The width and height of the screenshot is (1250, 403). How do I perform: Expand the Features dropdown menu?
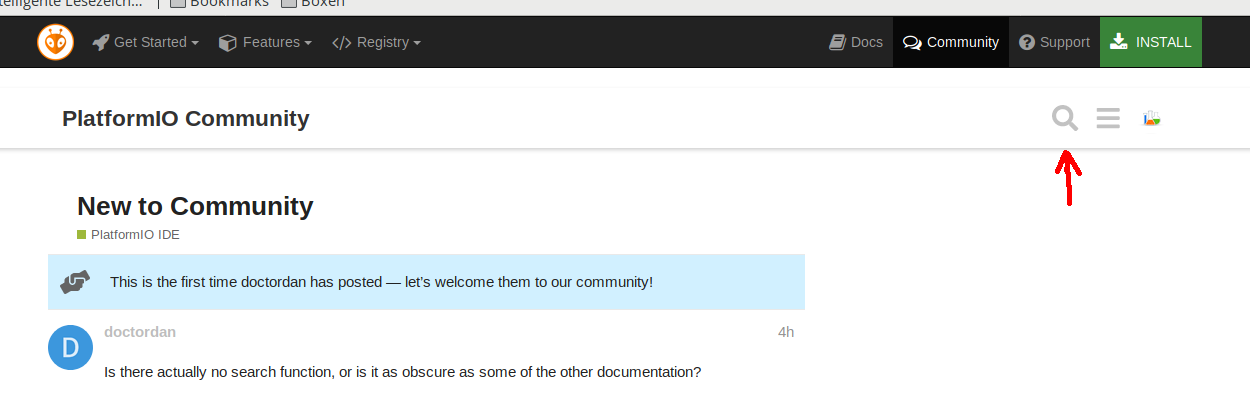point(265,42)
